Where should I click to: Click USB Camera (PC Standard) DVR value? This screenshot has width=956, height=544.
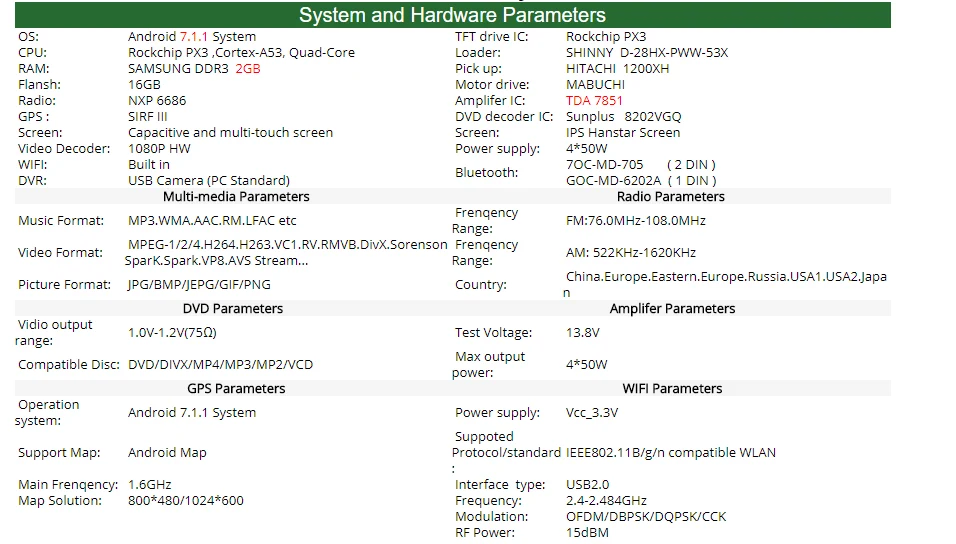pos(209,181)
